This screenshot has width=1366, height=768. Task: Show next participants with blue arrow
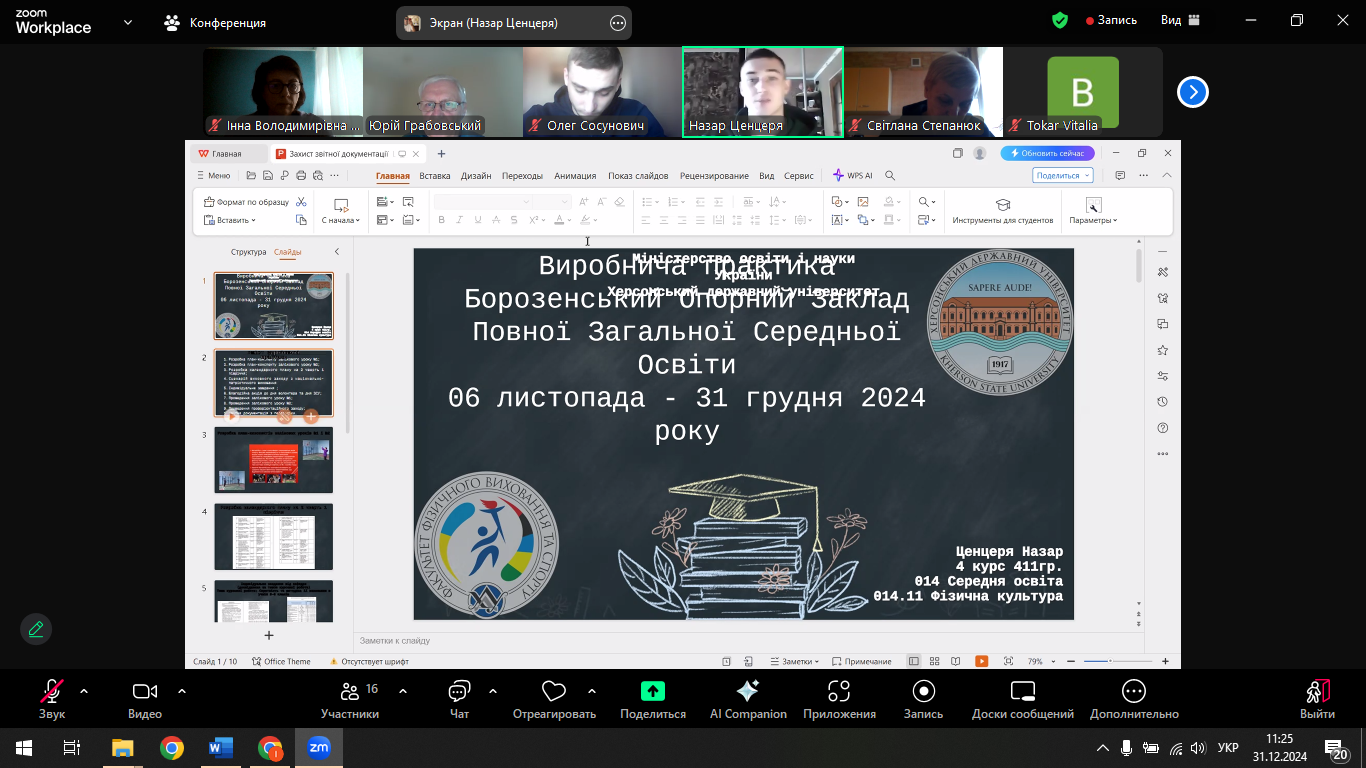(x=1192, y=92)
